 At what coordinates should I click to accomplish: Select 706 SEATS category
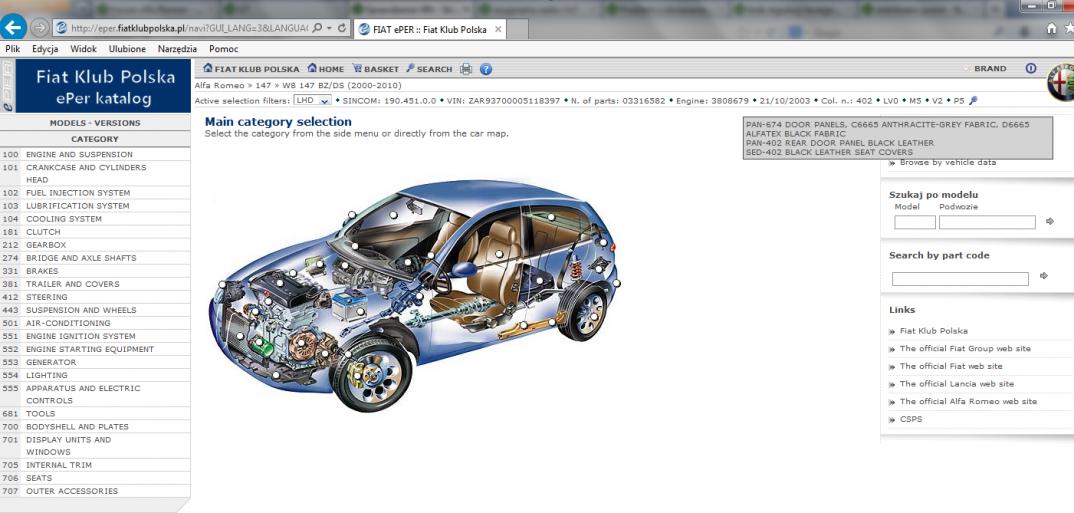[x=95, y=478]
